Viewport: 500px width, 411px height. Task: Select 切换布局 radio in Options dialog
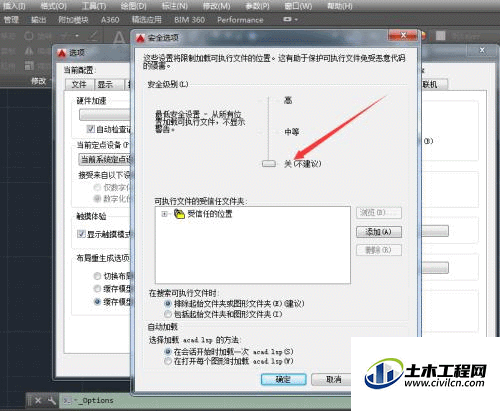tap(97, 276)
